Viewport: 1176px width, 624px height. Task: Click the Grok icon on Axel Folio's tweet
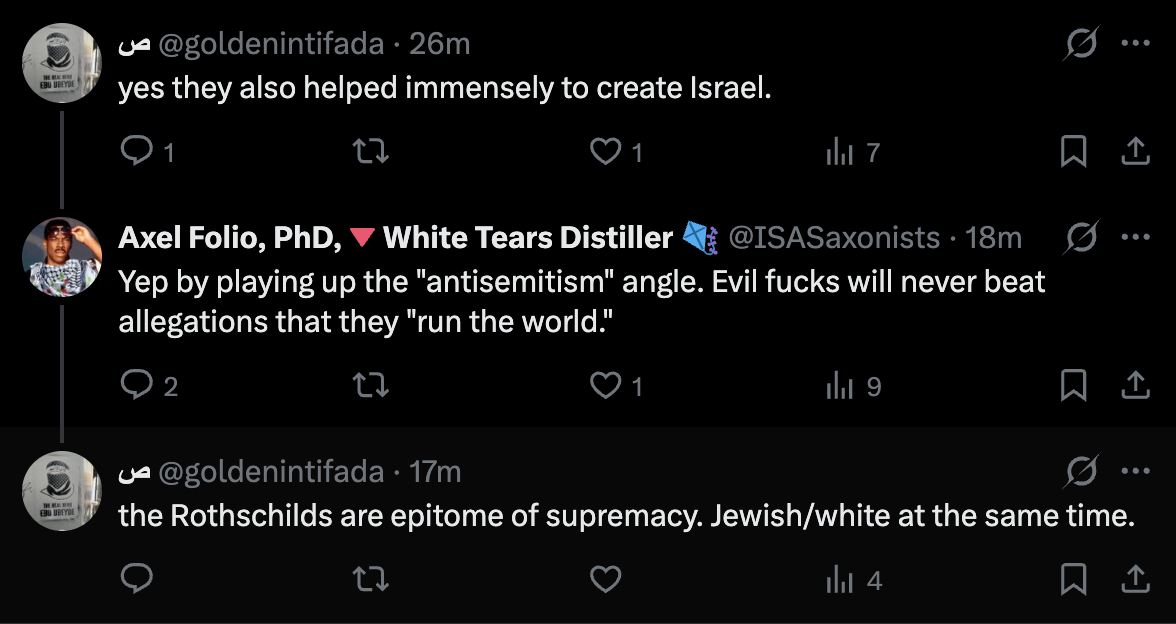(x=1082, y=237)
